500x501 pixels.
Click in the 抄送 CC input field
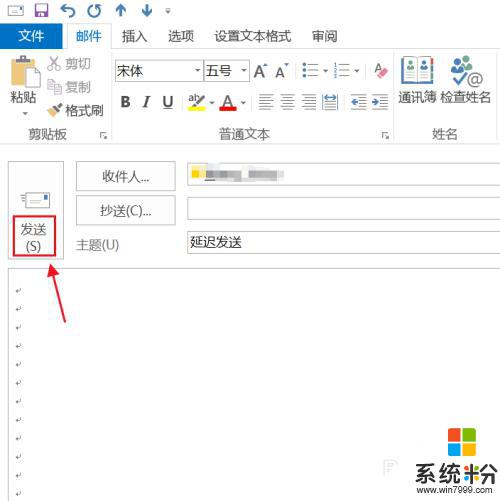point(344,208)
